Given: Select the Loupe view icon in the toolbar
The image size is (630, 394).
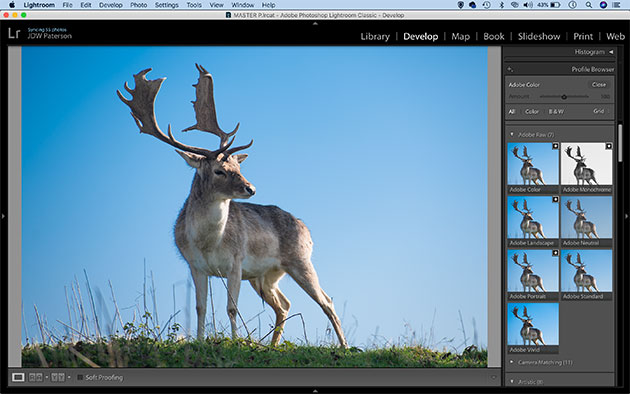Looking at the screenshot, I should point(18,378).
